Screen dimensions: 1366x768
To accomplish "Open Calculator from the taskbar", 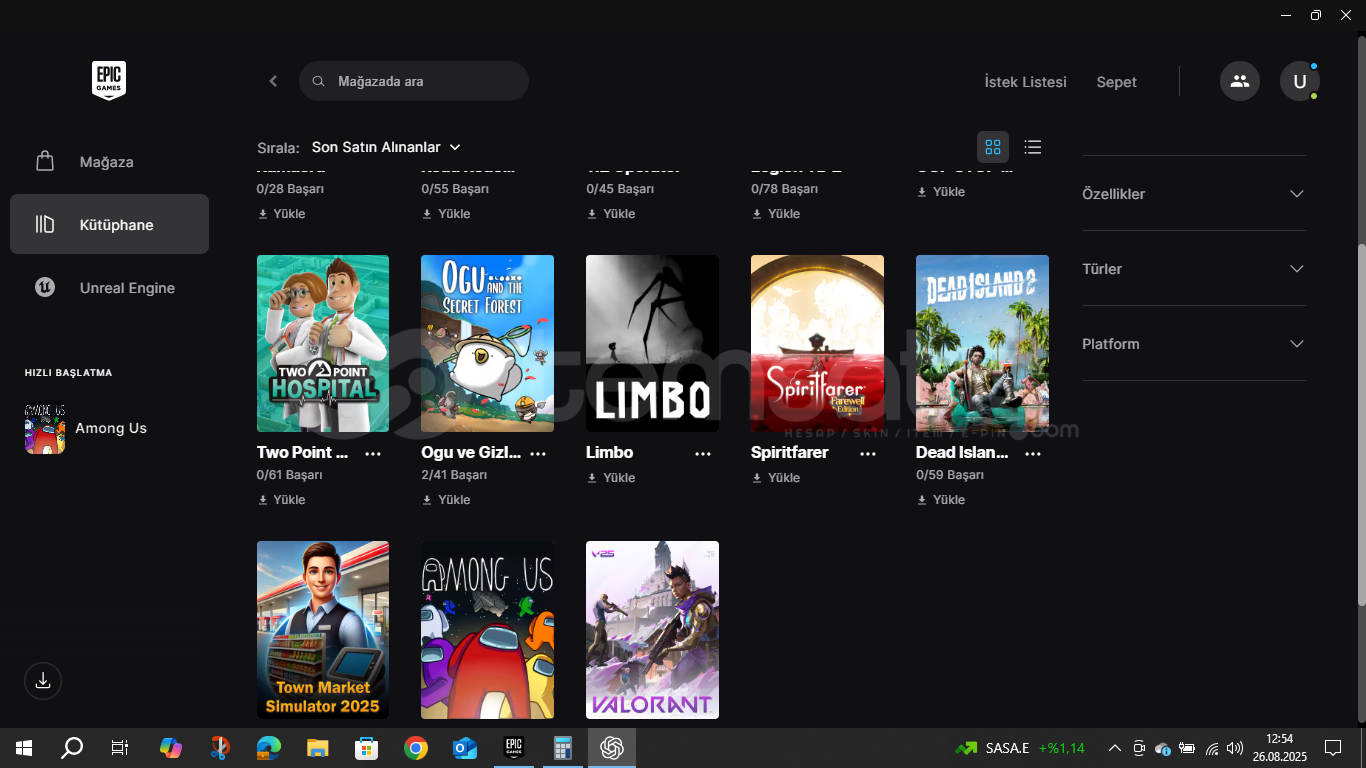I will pos(563,748).
